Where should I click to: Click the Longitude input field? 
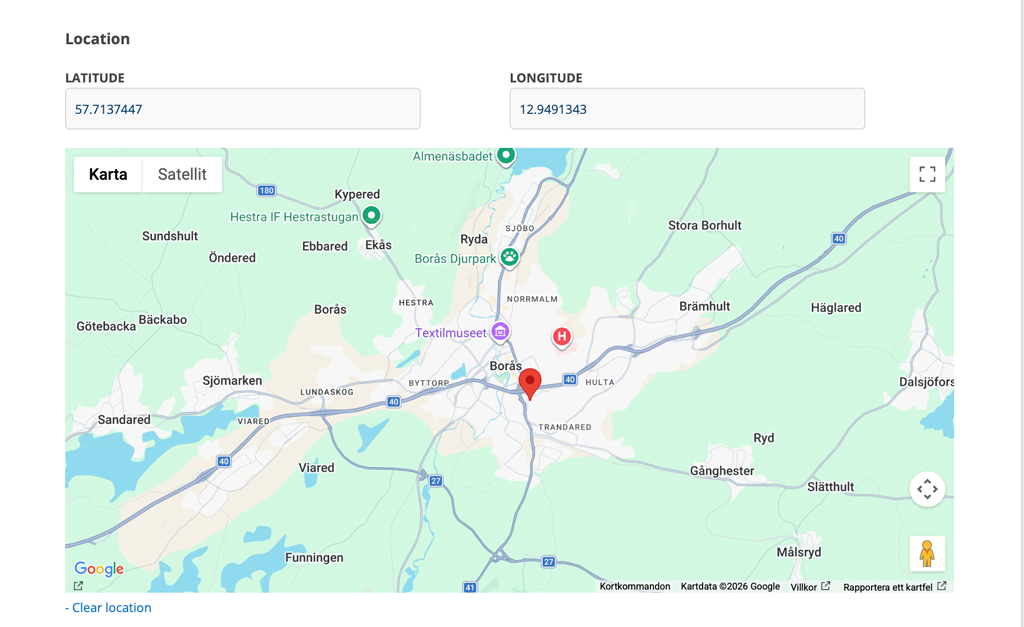coord(686,109)
